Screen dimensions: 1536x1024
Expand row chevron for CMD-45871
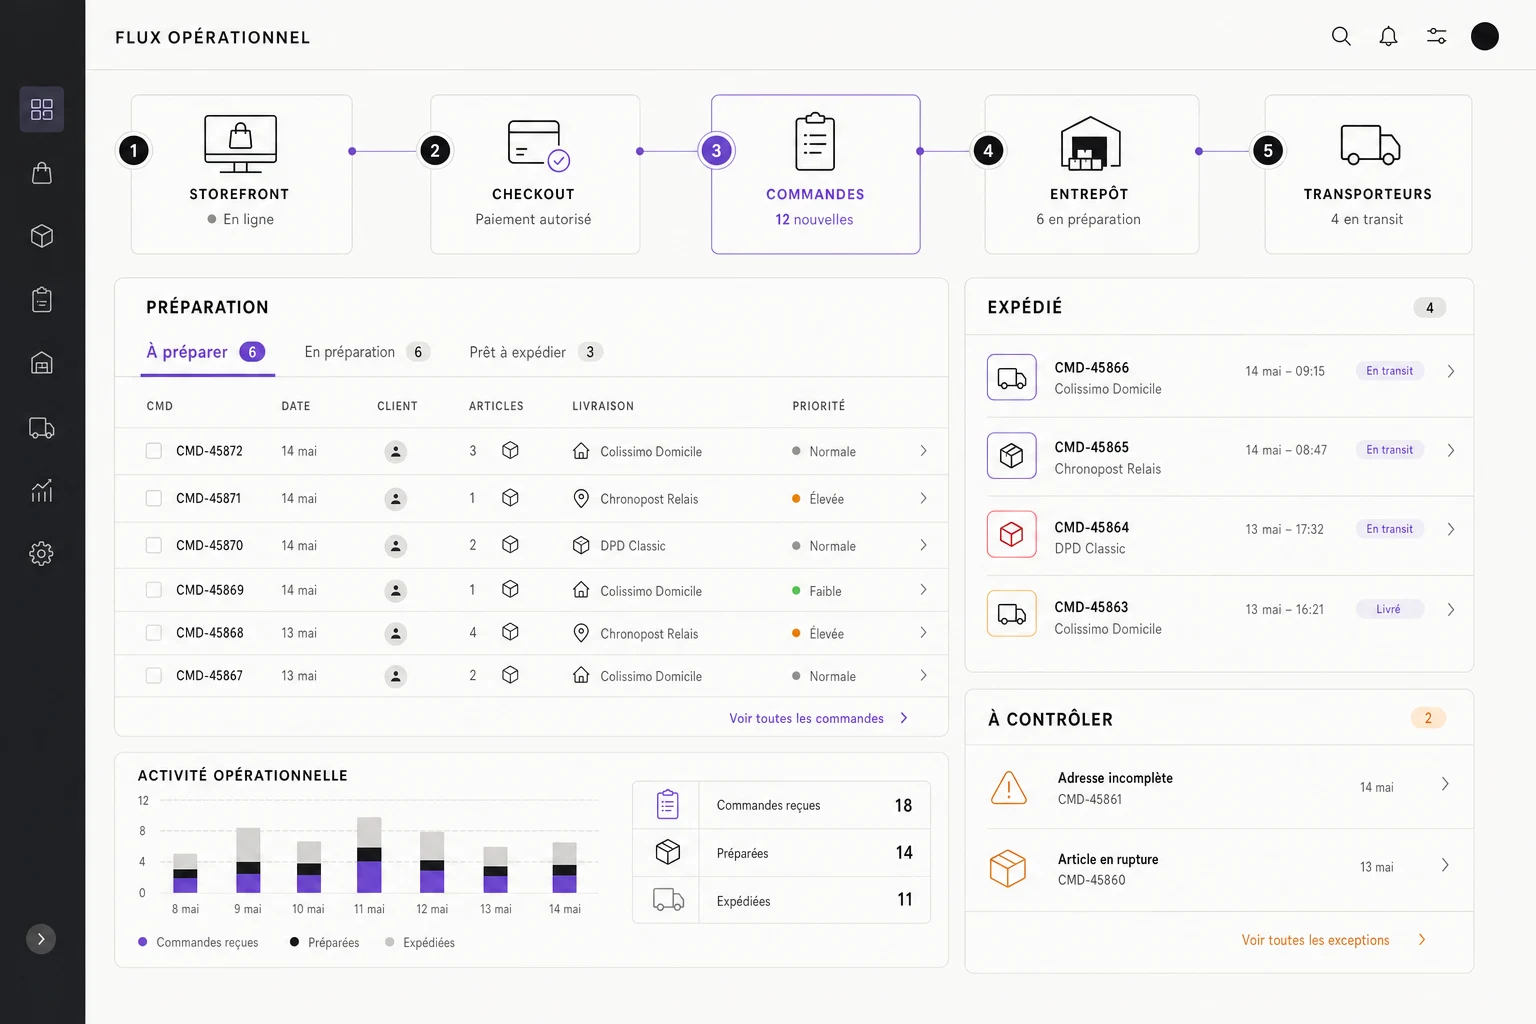[923, 498]
